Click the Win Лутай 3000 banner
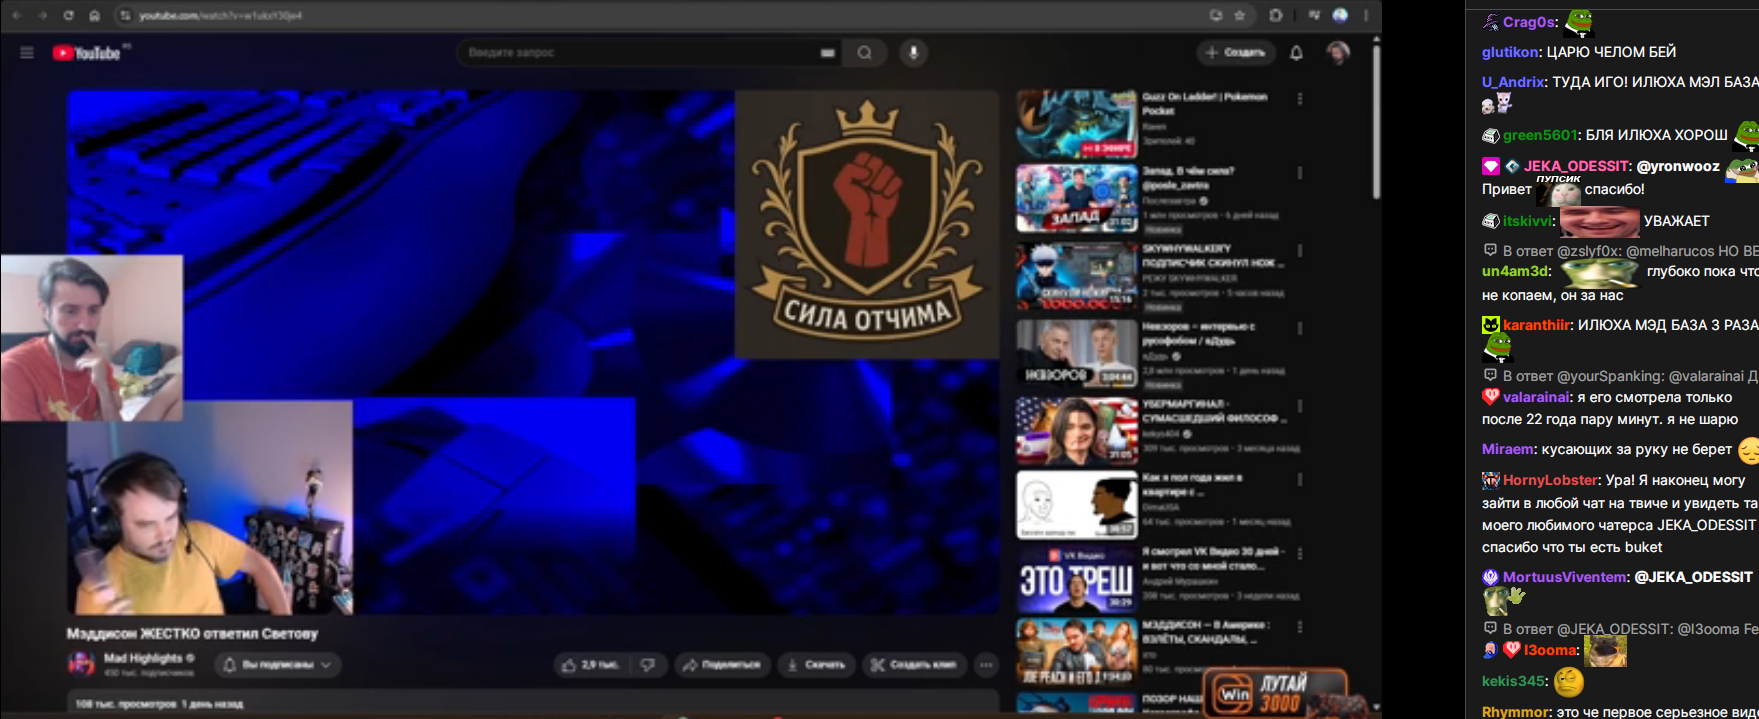This screenshot has height=719, width=1759. 1275,692
